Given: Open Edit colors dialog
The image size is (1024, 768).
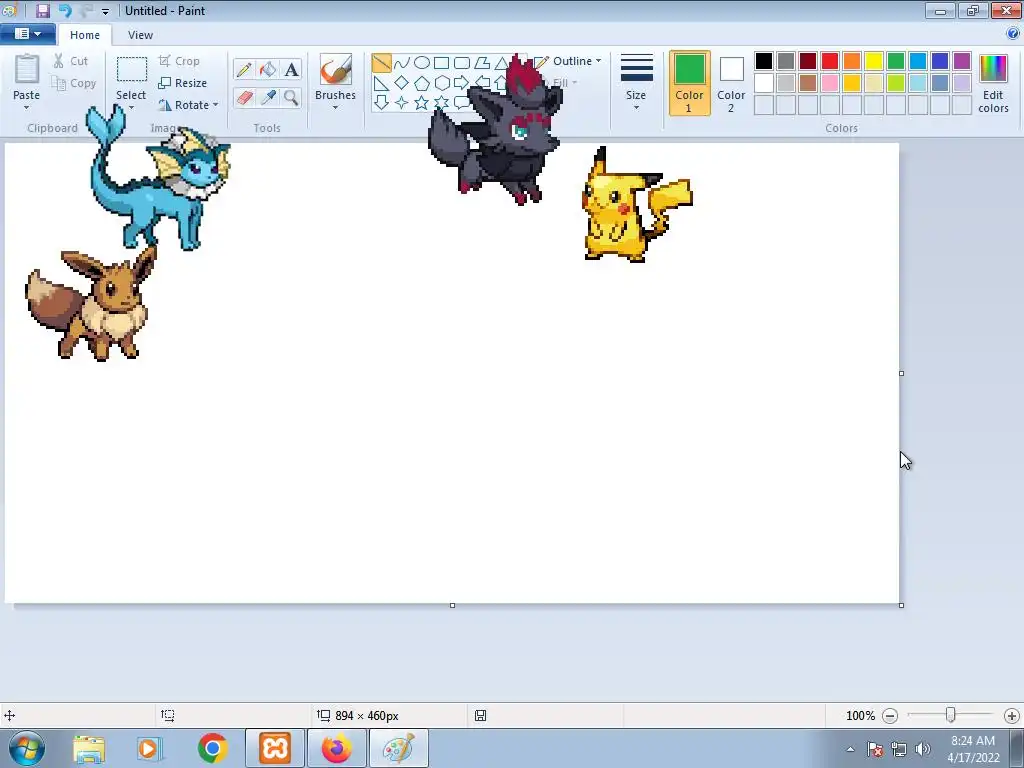Looking at the screenshot, I should (x=993, y=83).
